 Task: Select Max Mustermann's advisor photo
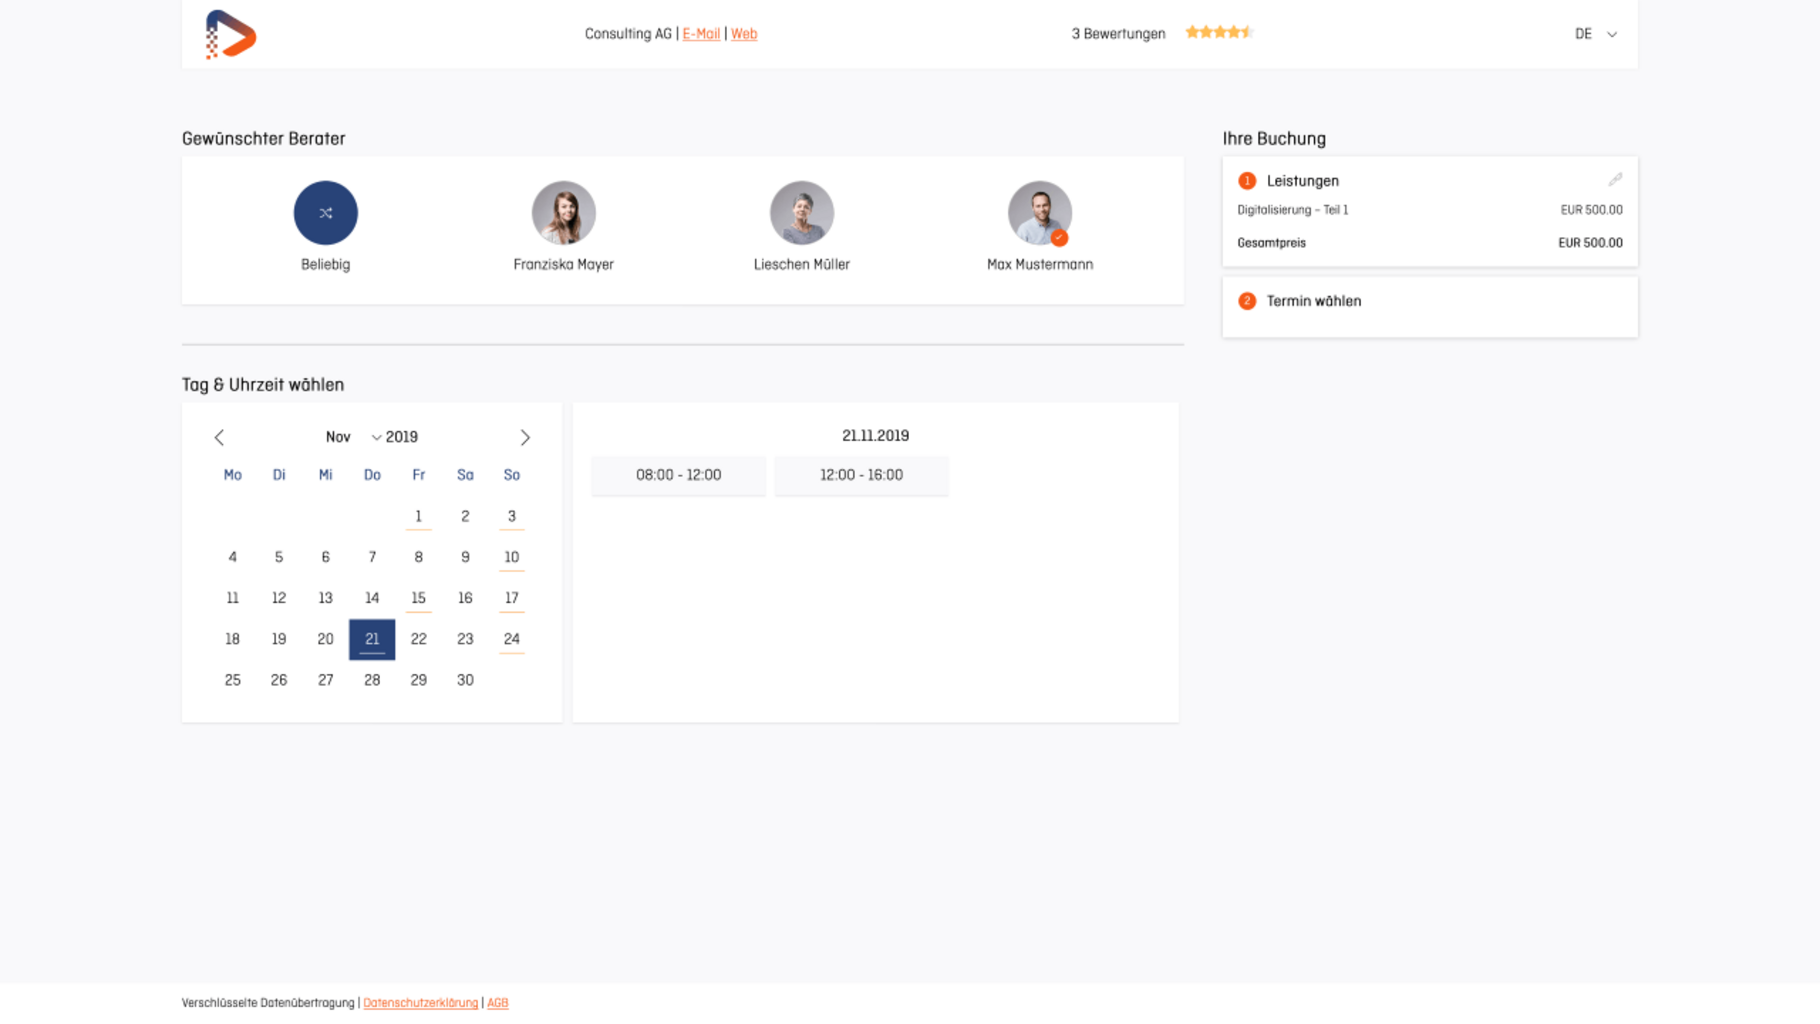tap(1039, 213)
